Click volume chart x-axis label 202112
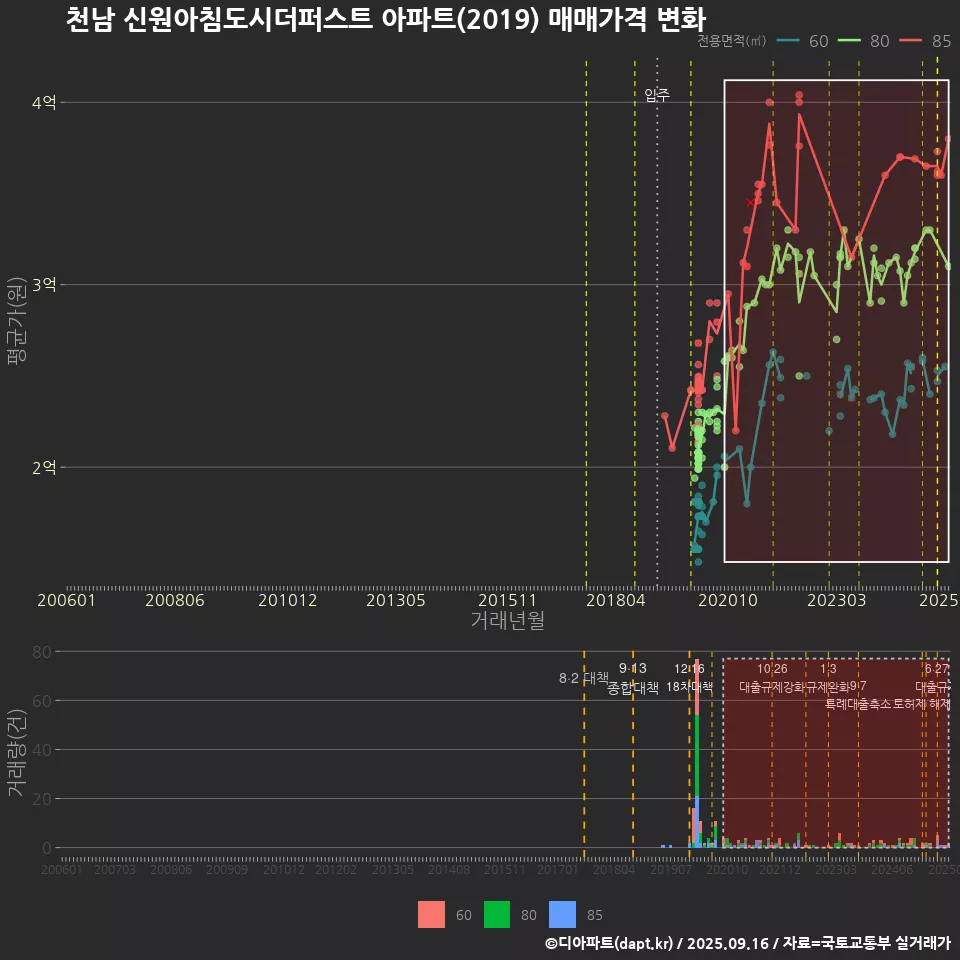 (x=780, y=869)
